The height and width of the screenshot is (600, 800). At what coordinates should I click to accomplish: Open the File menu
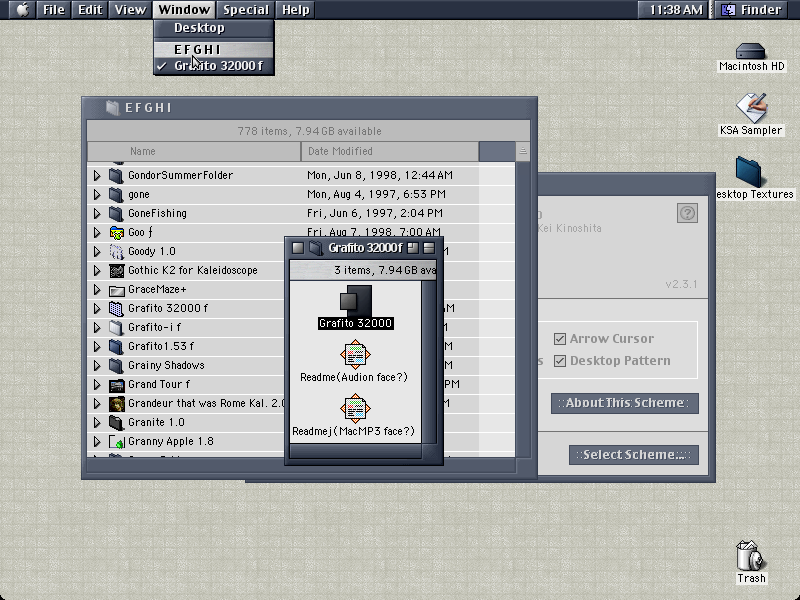[54, 10]
